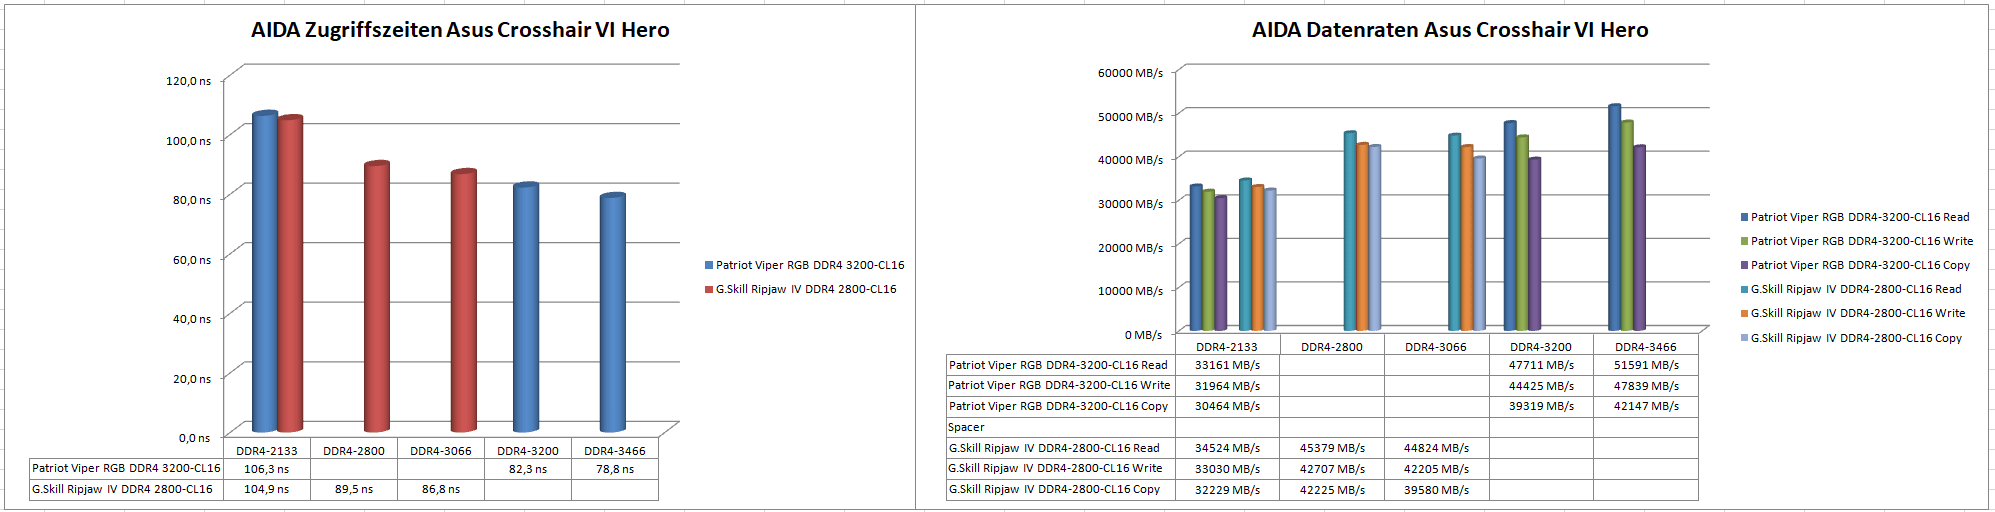
Task: Select legend entry 'G.Skill Ripjaw IV DDR4-2800-CL16 Copy'
Action: [1856, 338]
